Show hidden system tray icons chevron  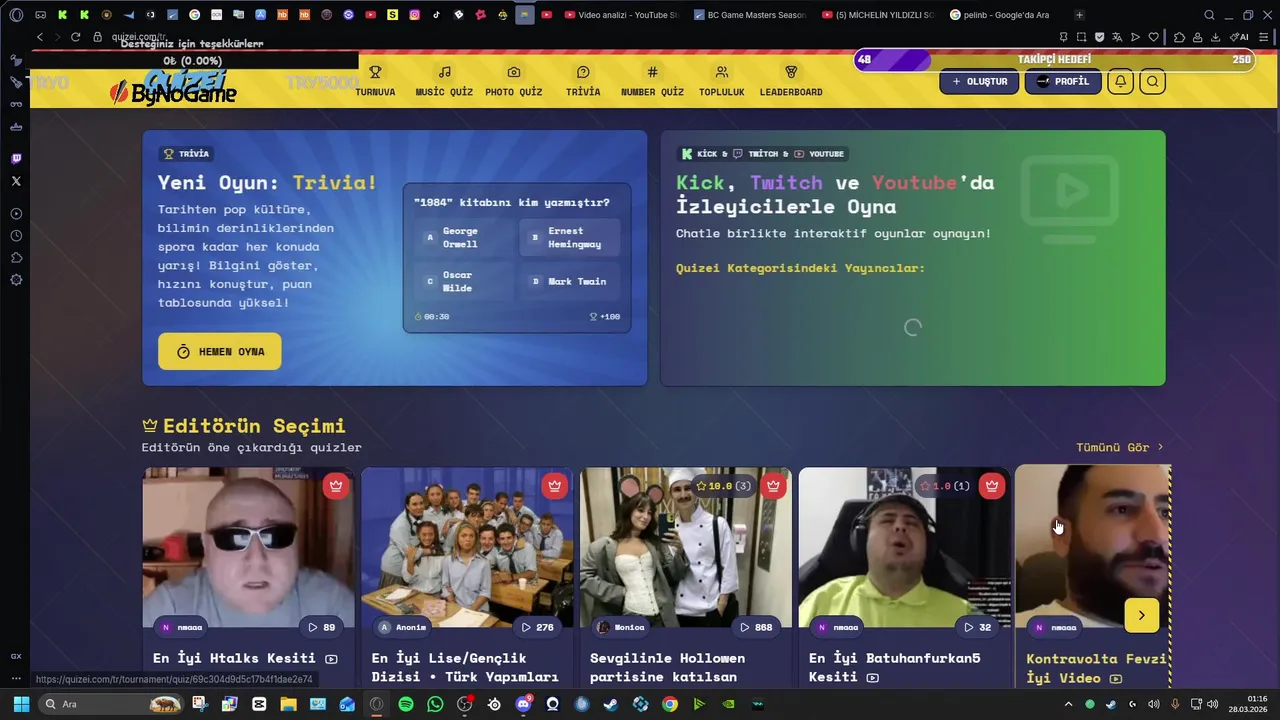click(1068, 704)
